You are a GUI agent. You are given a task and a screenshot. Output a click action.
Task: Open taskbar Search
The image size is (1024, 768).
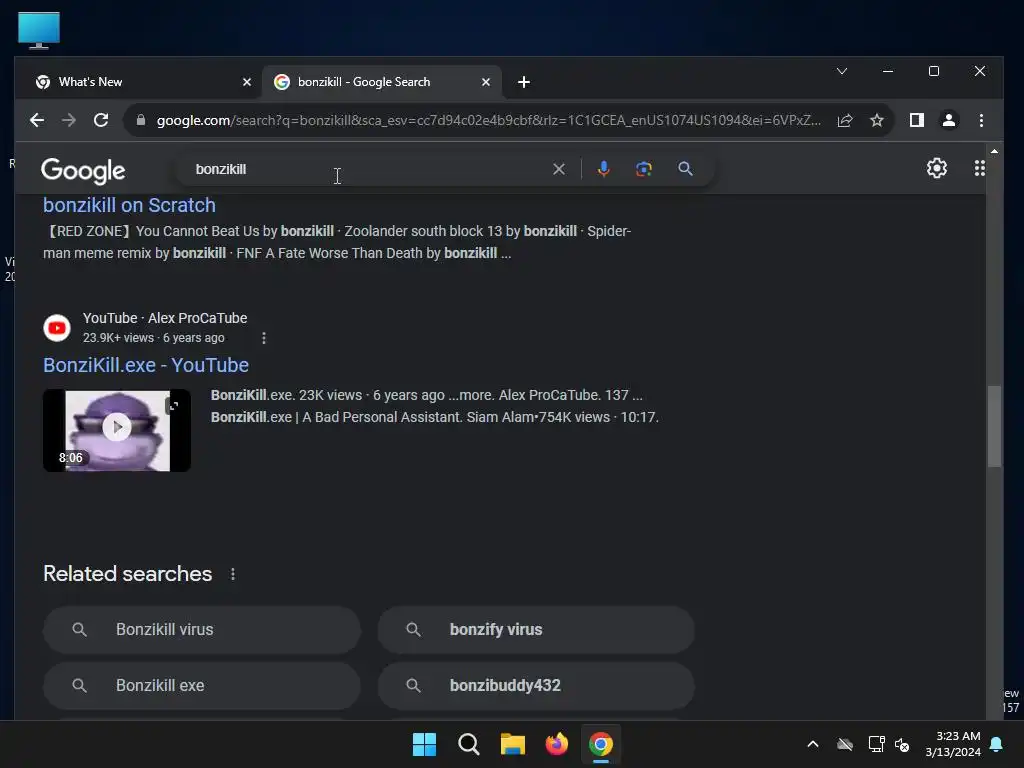pos(468,744)
